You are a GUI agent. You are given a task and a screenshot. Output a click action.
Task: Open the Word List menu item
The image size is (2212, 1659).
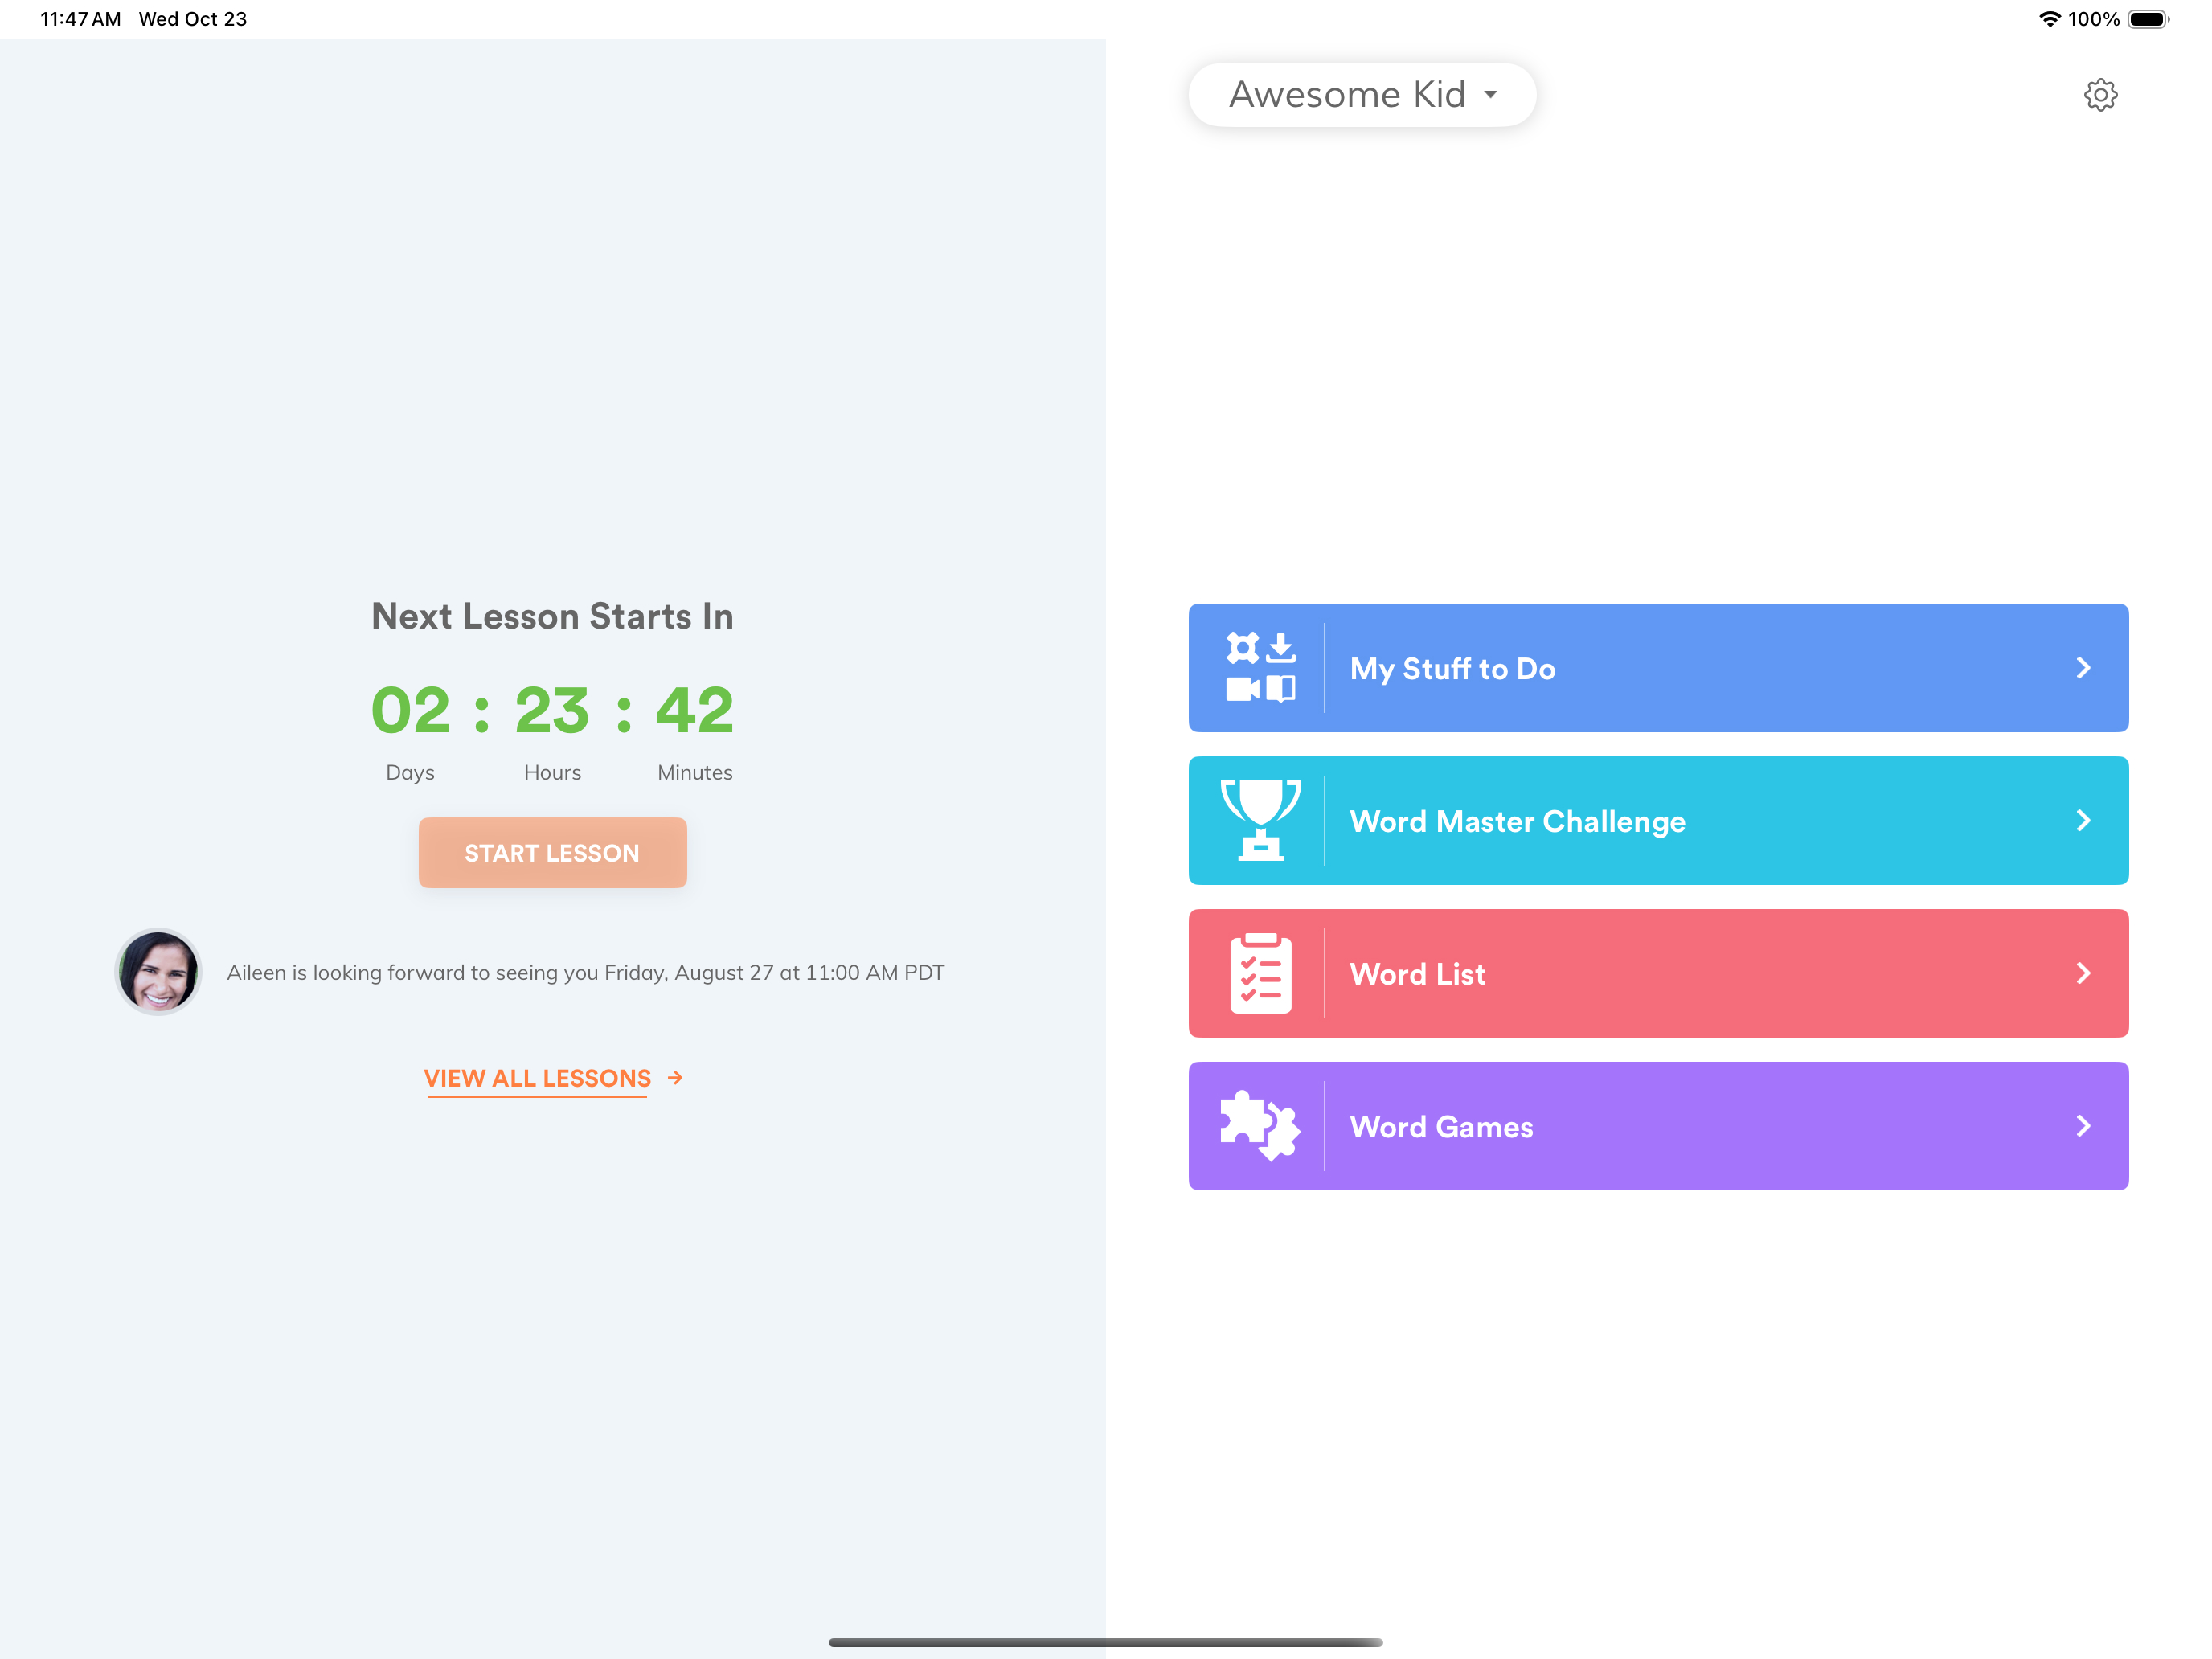[1658, 973]
